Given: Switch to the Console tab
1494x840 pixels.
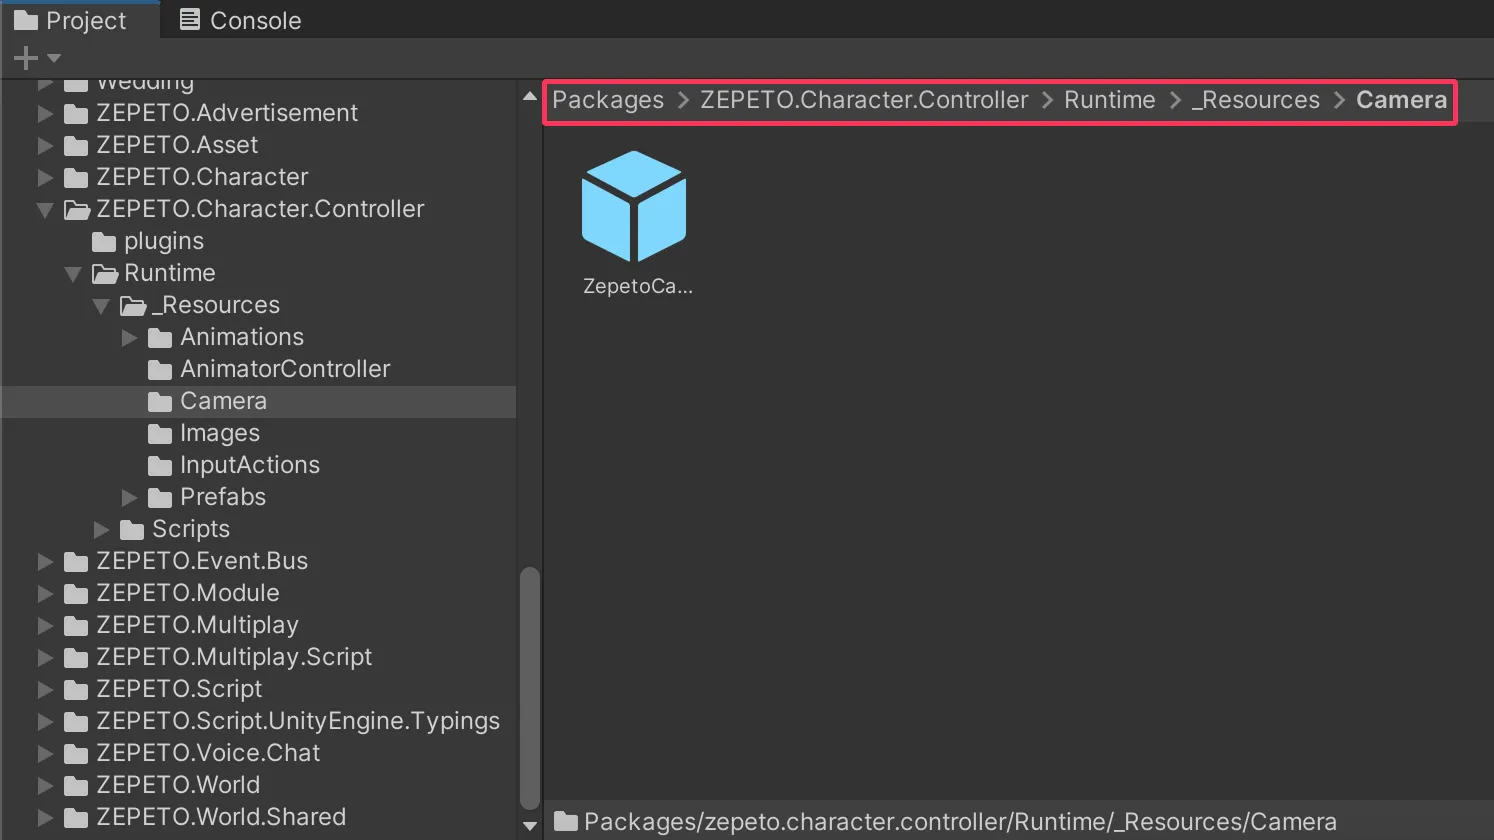Looking at the screenshot, I should coord(241,20).
